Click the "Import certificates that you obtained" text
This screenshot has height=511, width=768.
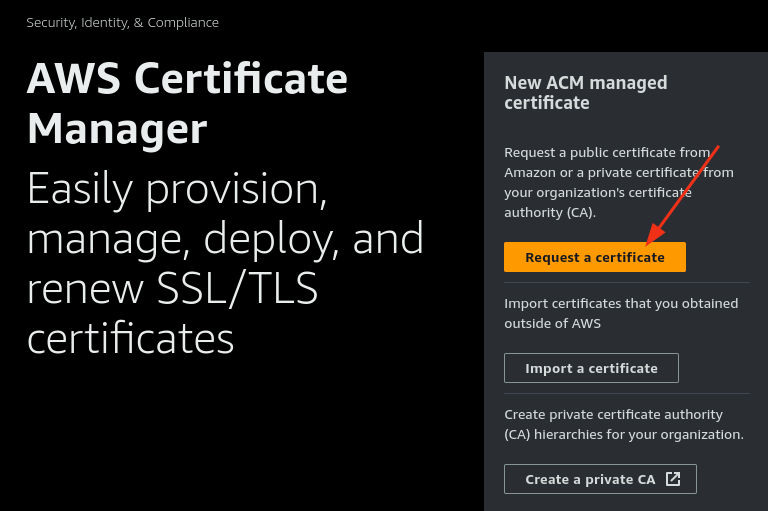[x=621, y=303]
